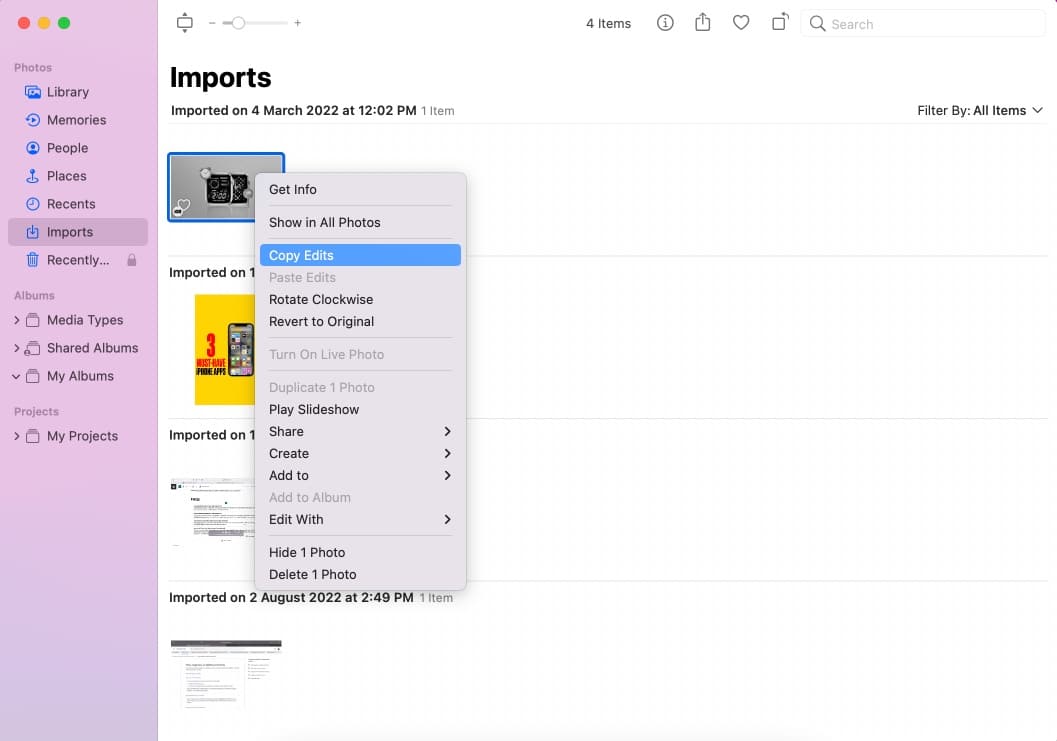
Task: Click the Imports sidebar icon
Action: (x=32, y=232)
